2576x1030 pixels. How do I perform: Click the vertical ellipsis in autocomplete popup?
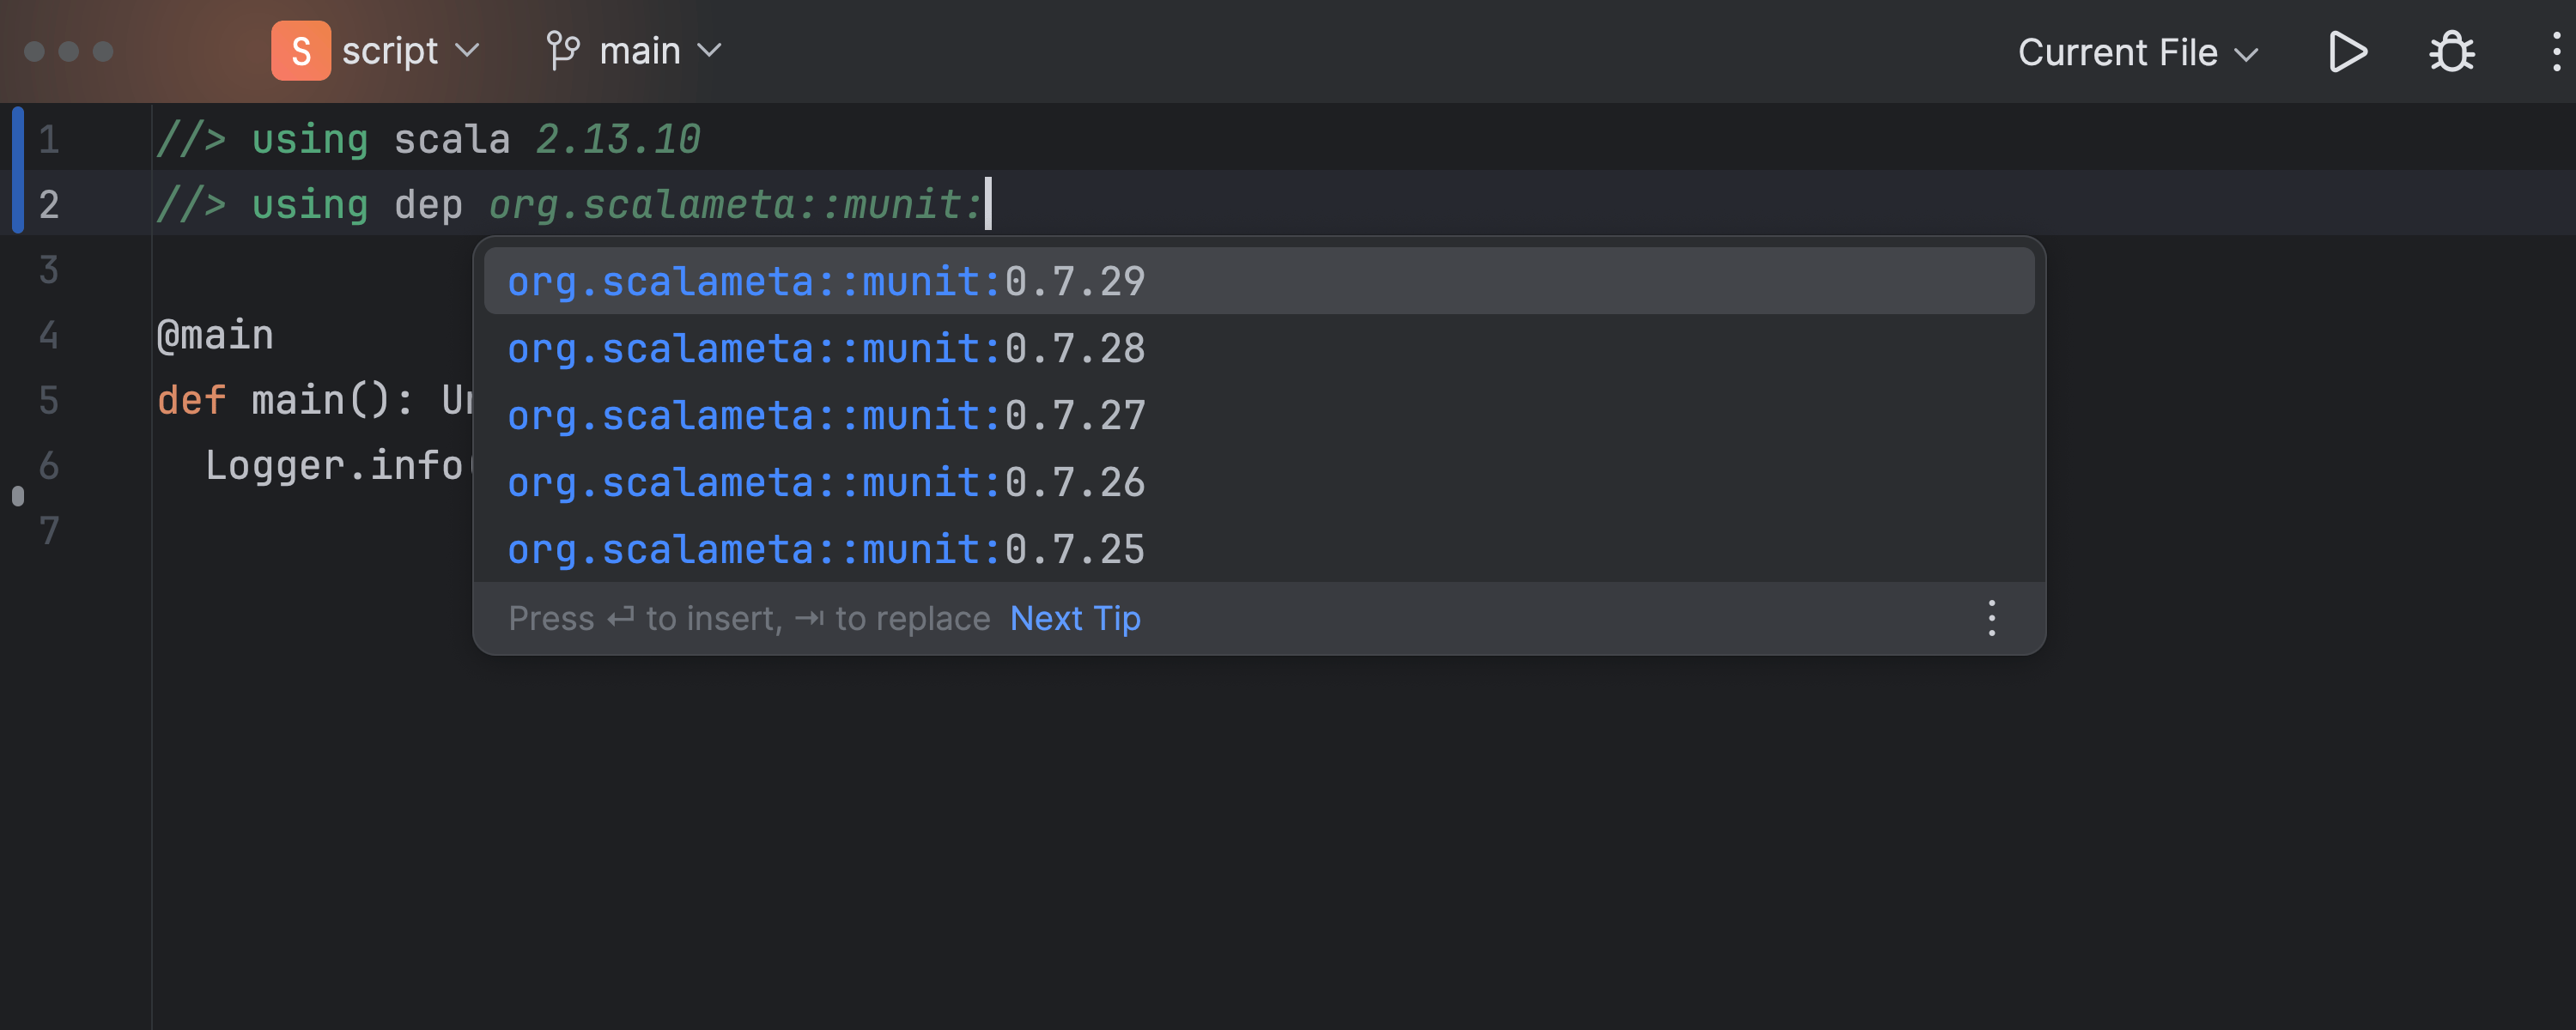tap(1993, 618)
